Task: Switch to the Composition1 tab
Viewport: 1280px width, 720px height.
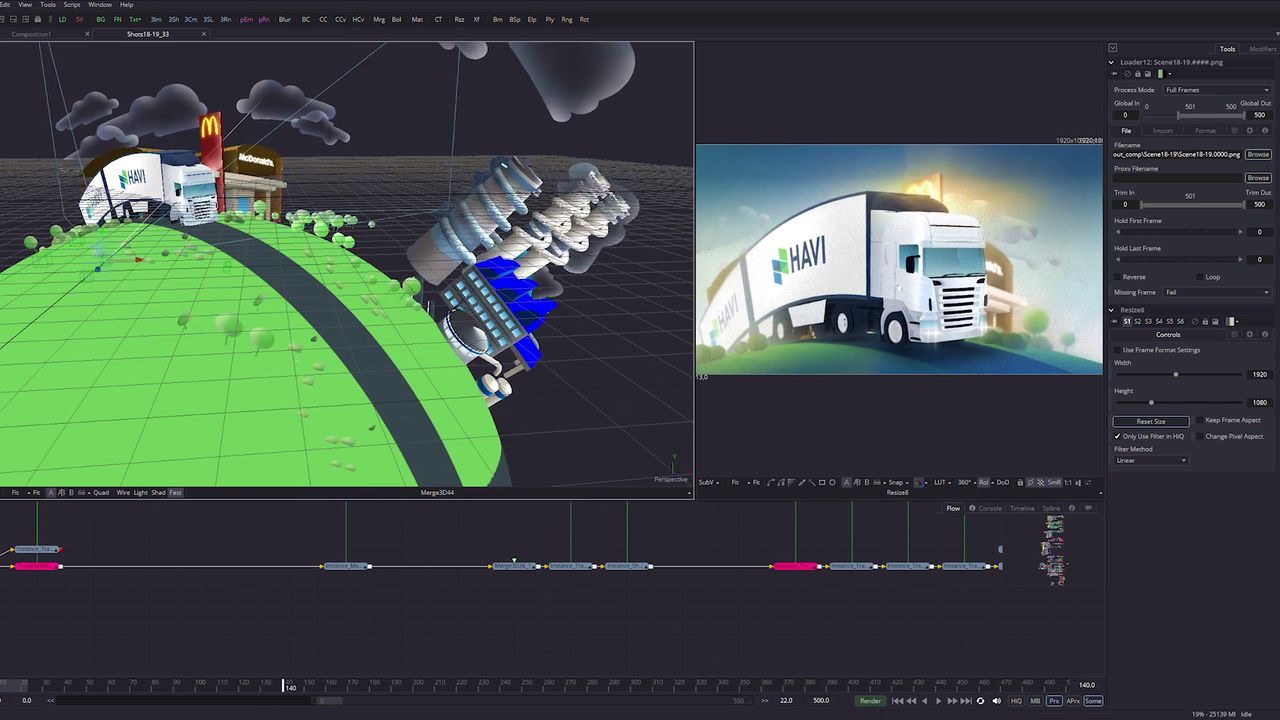Action: [32, 34]
